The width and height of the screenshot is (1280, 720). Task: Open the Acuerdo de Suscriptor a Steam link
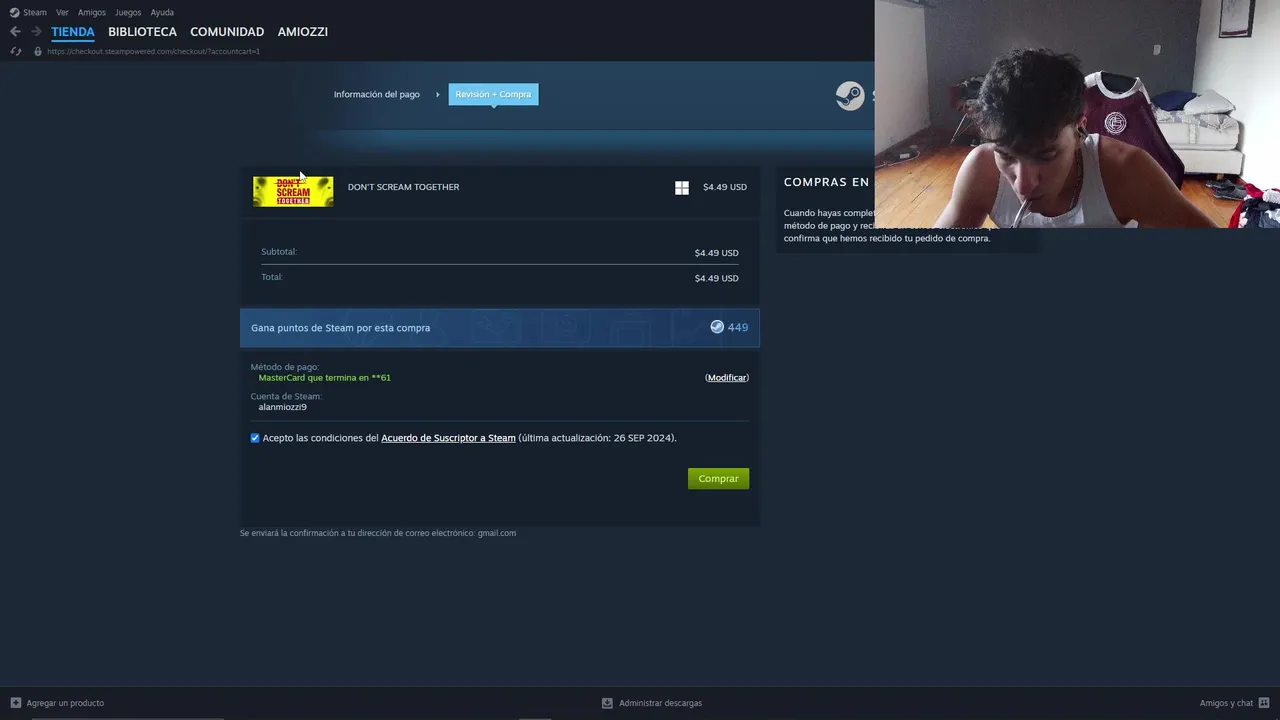[448, 438]
